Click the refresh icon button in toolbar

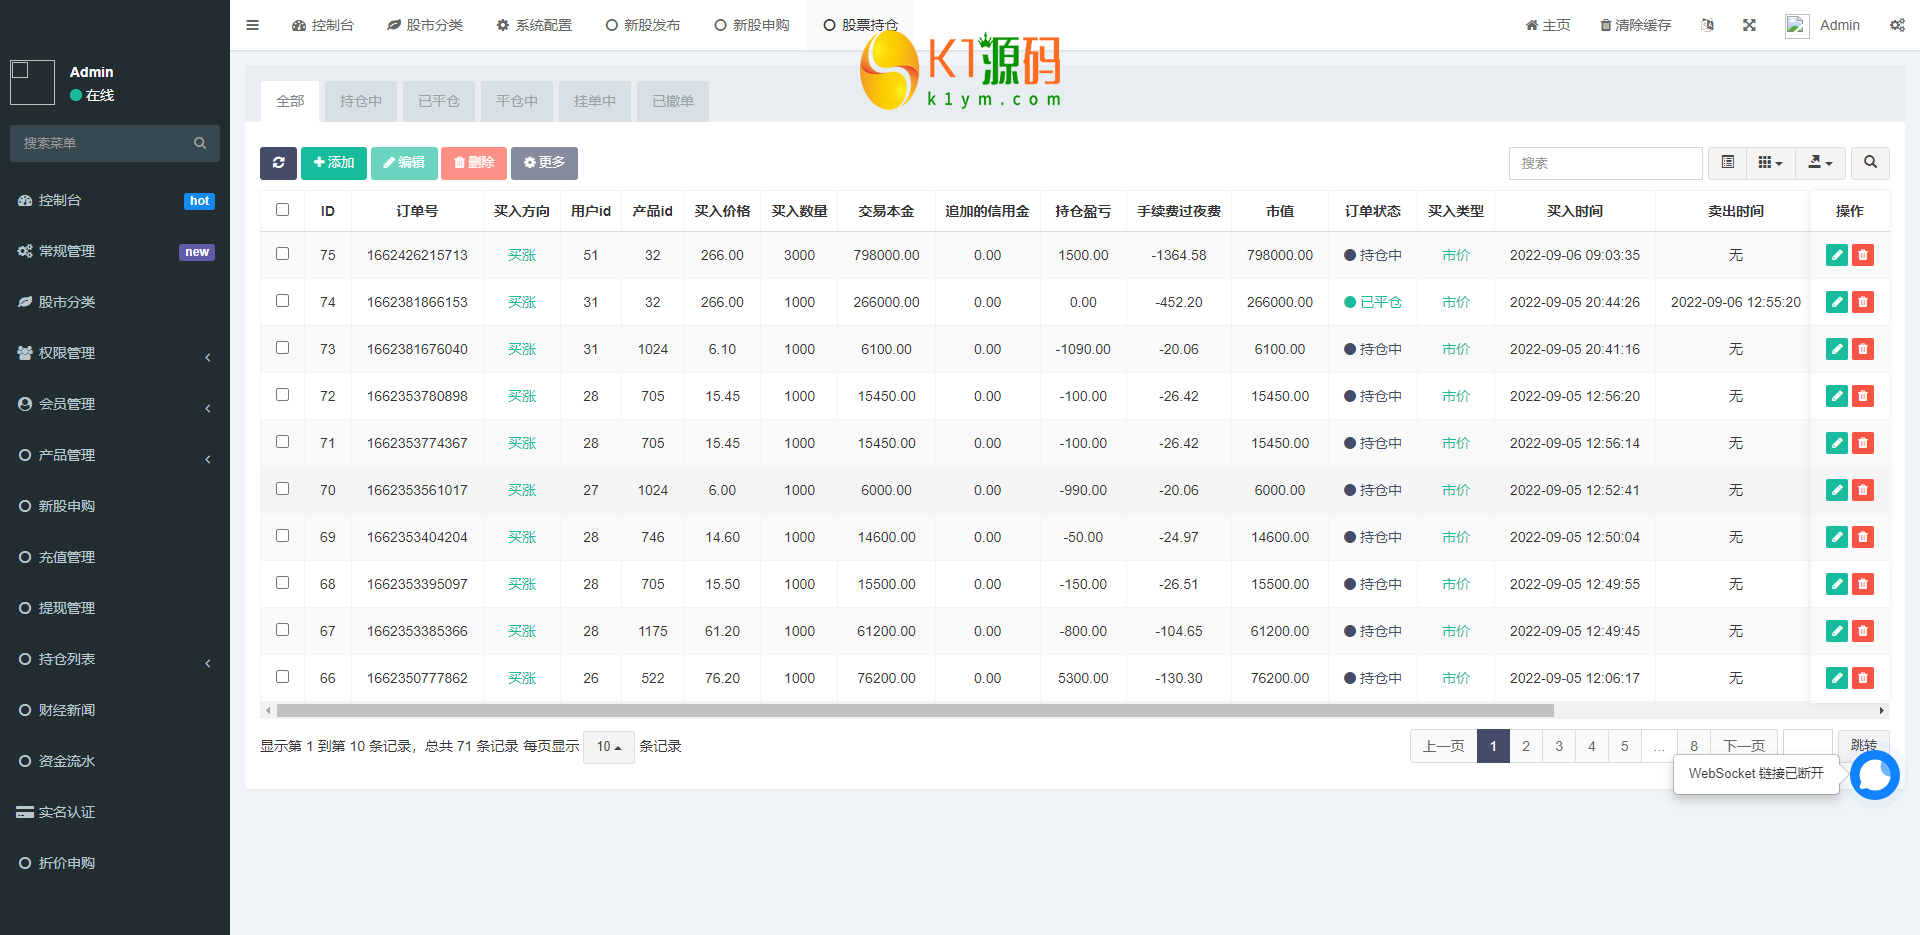pos(278,163)
